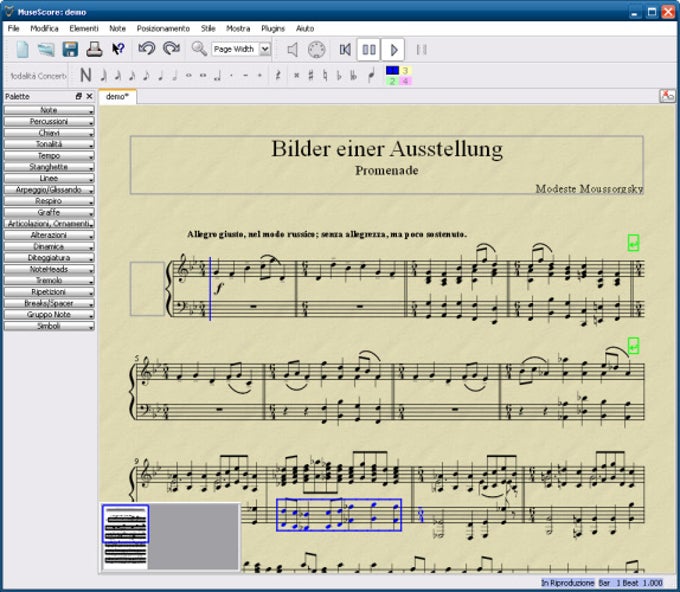Select the half note duration

tap(175, 75)
